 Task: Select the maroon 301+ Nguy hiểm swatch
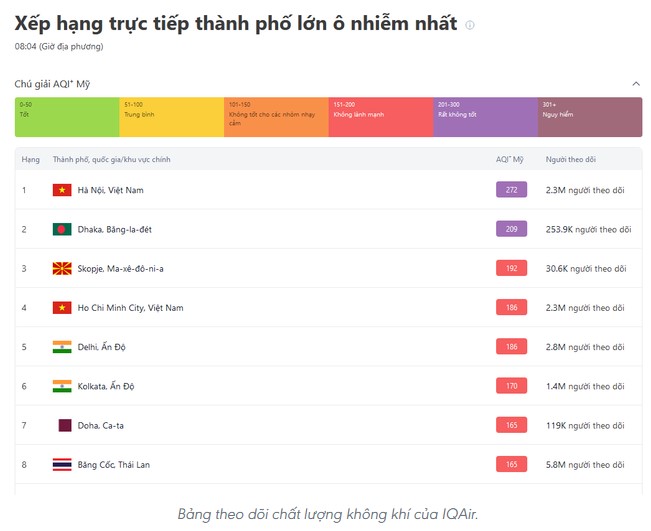point(590,117)
